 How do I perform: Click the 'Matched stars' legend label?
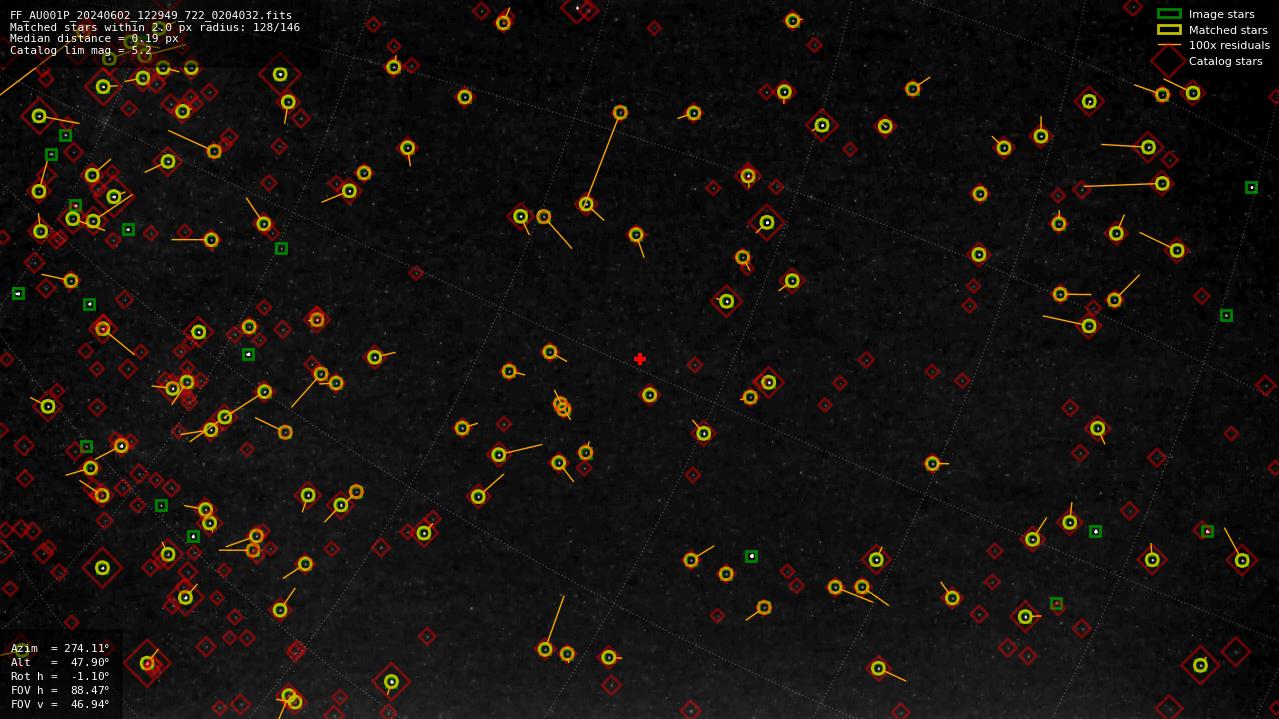coord(1228,30)
